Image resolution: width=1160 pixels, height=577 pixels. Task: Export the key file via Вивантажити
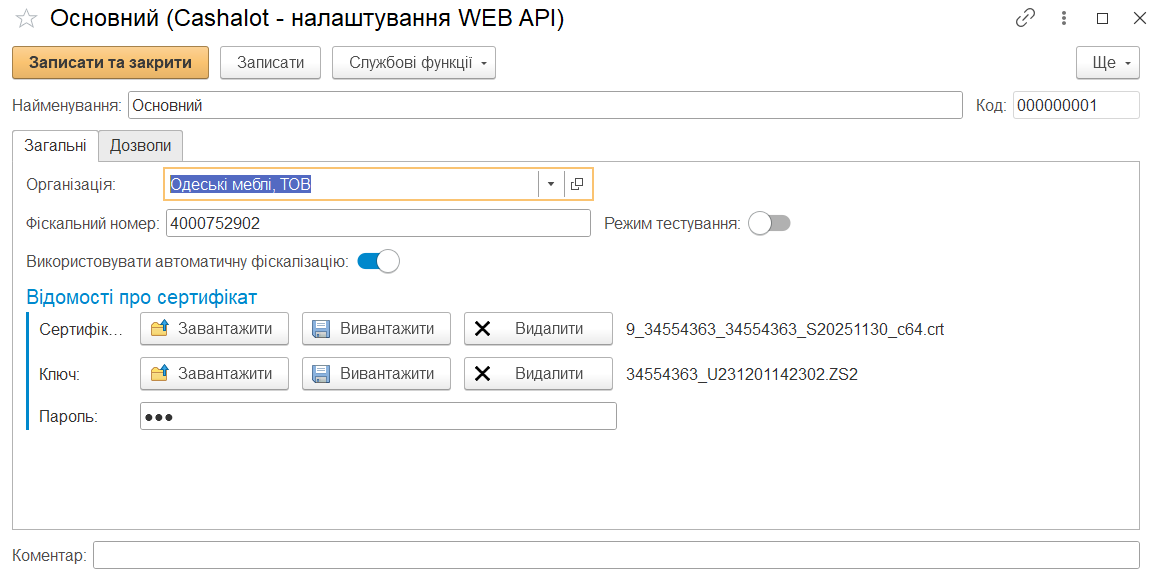(x=376, y=373)
